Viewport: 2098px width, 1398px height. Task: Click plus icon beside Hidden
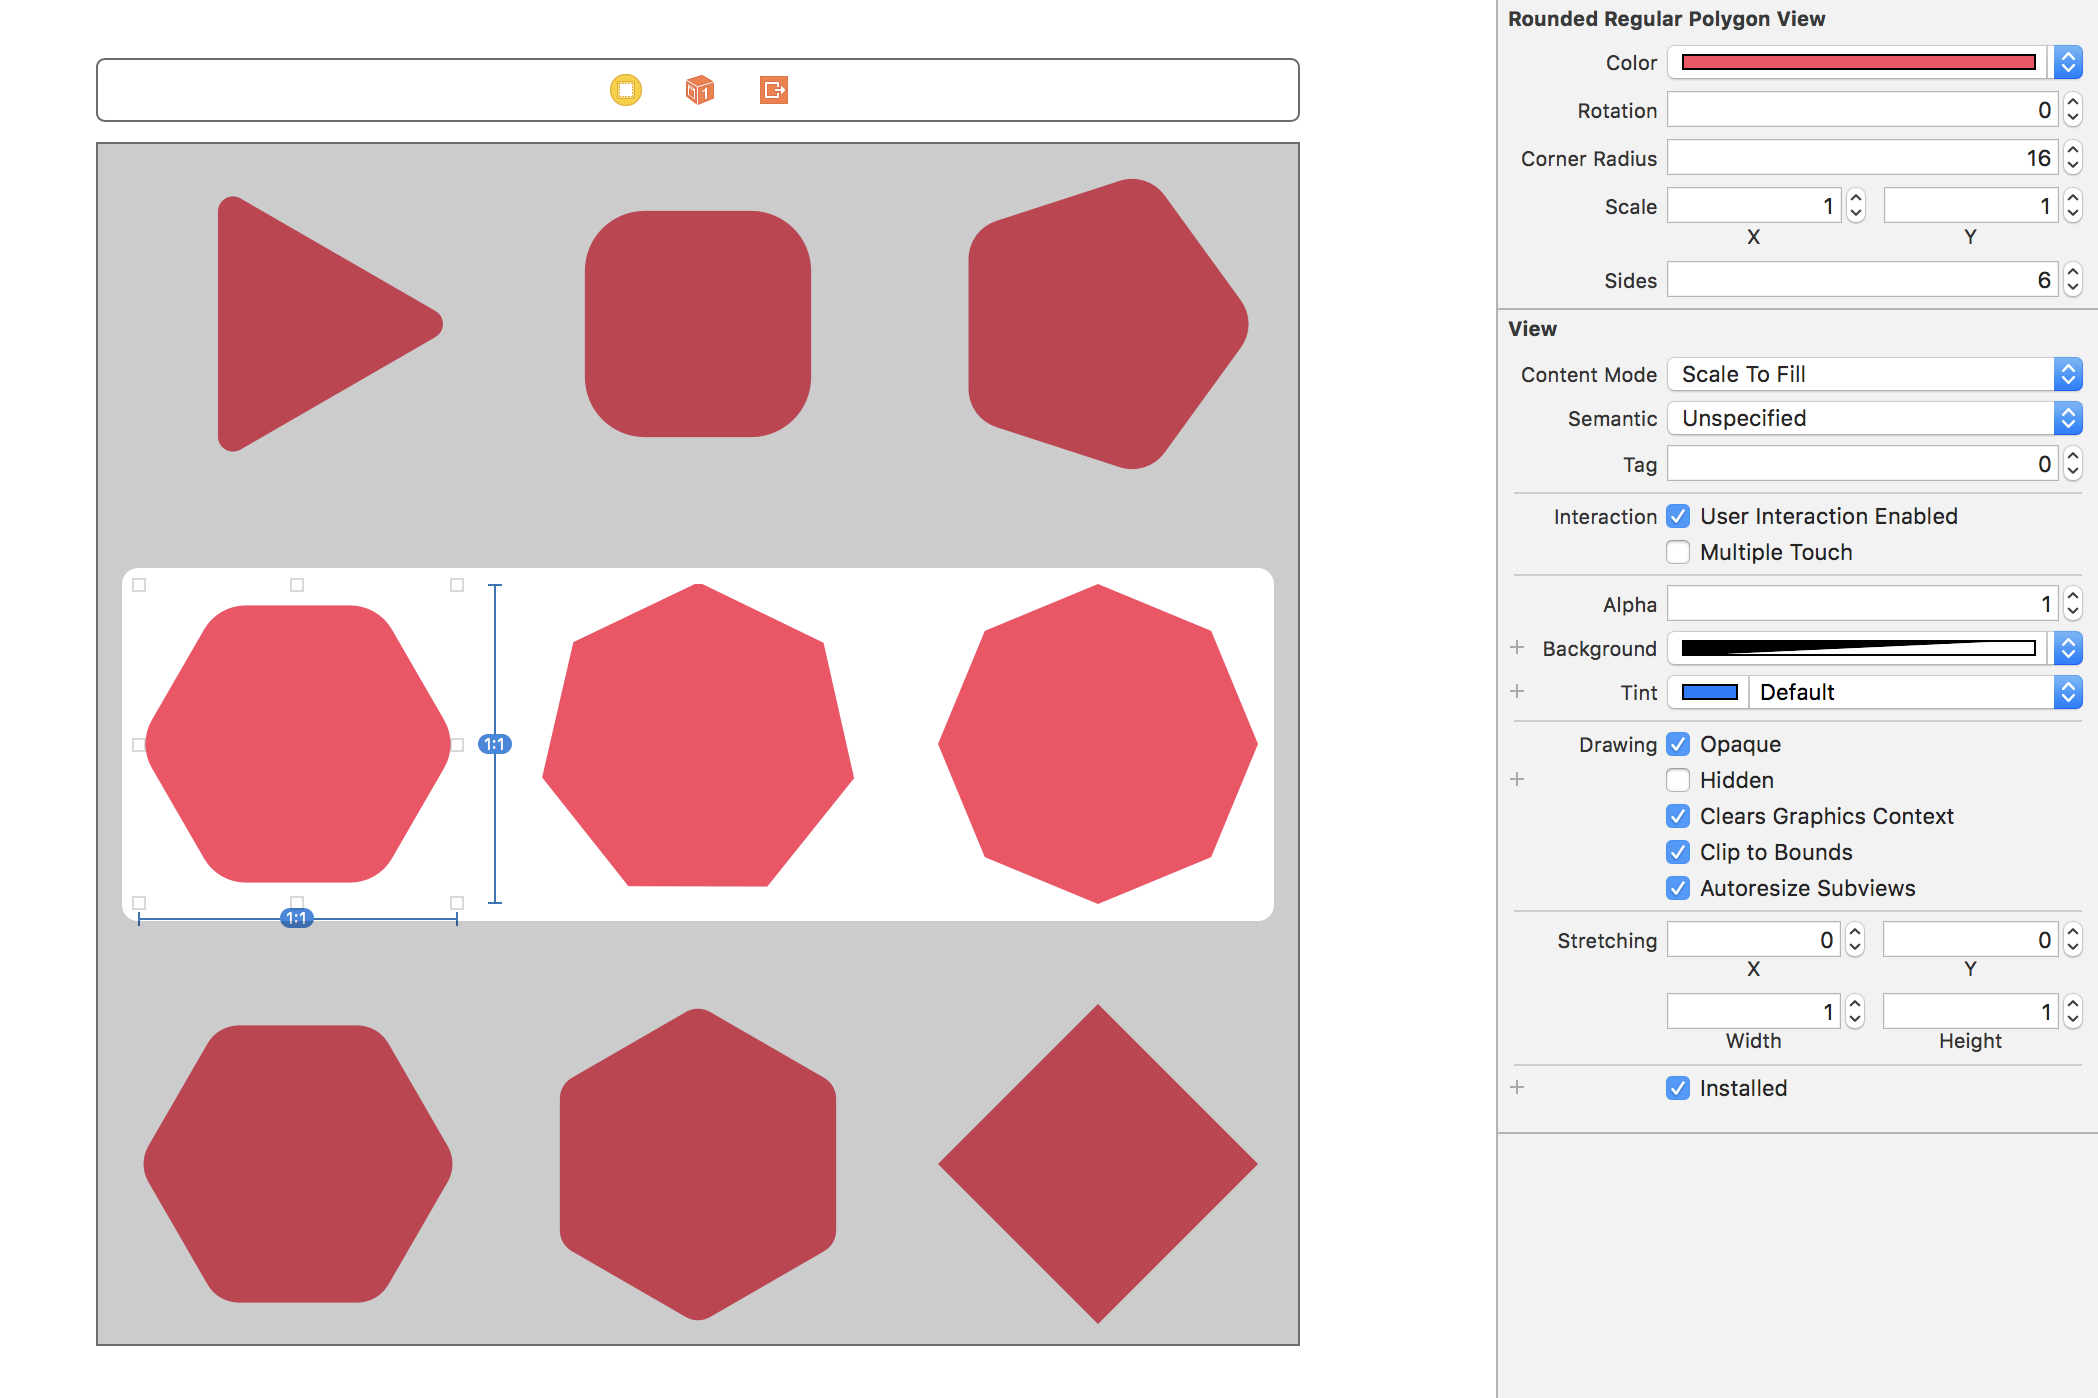point(1517,780)
